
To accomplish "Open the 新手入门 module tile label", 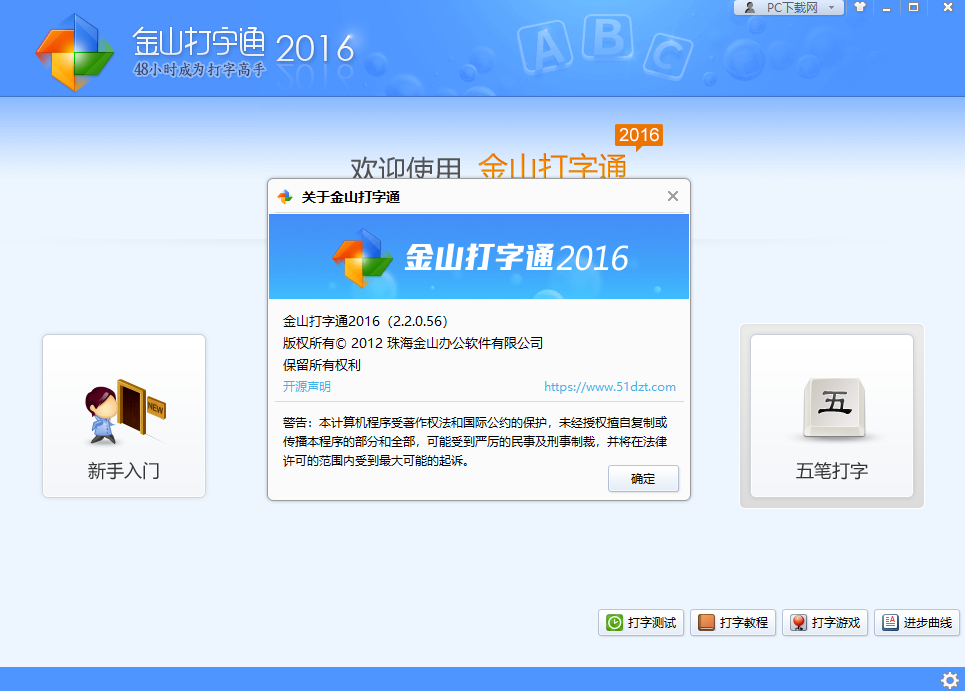I will pos(123,471).
